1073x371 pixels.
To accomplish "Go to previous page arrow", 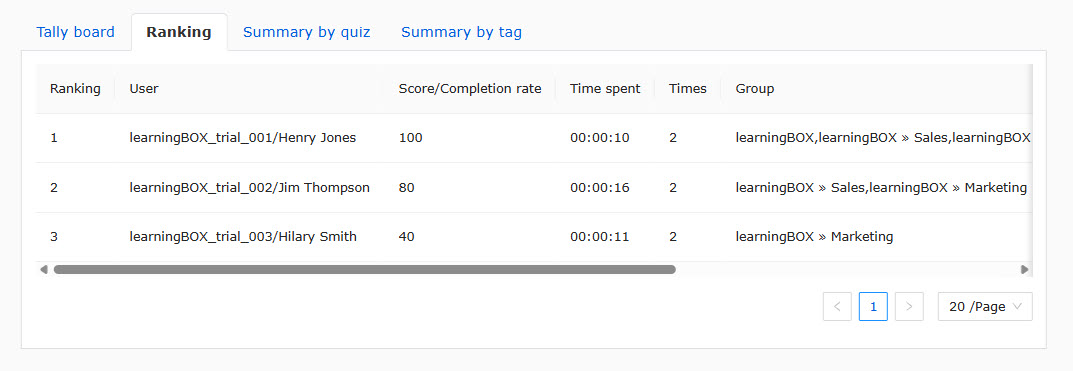I will 837,307.
